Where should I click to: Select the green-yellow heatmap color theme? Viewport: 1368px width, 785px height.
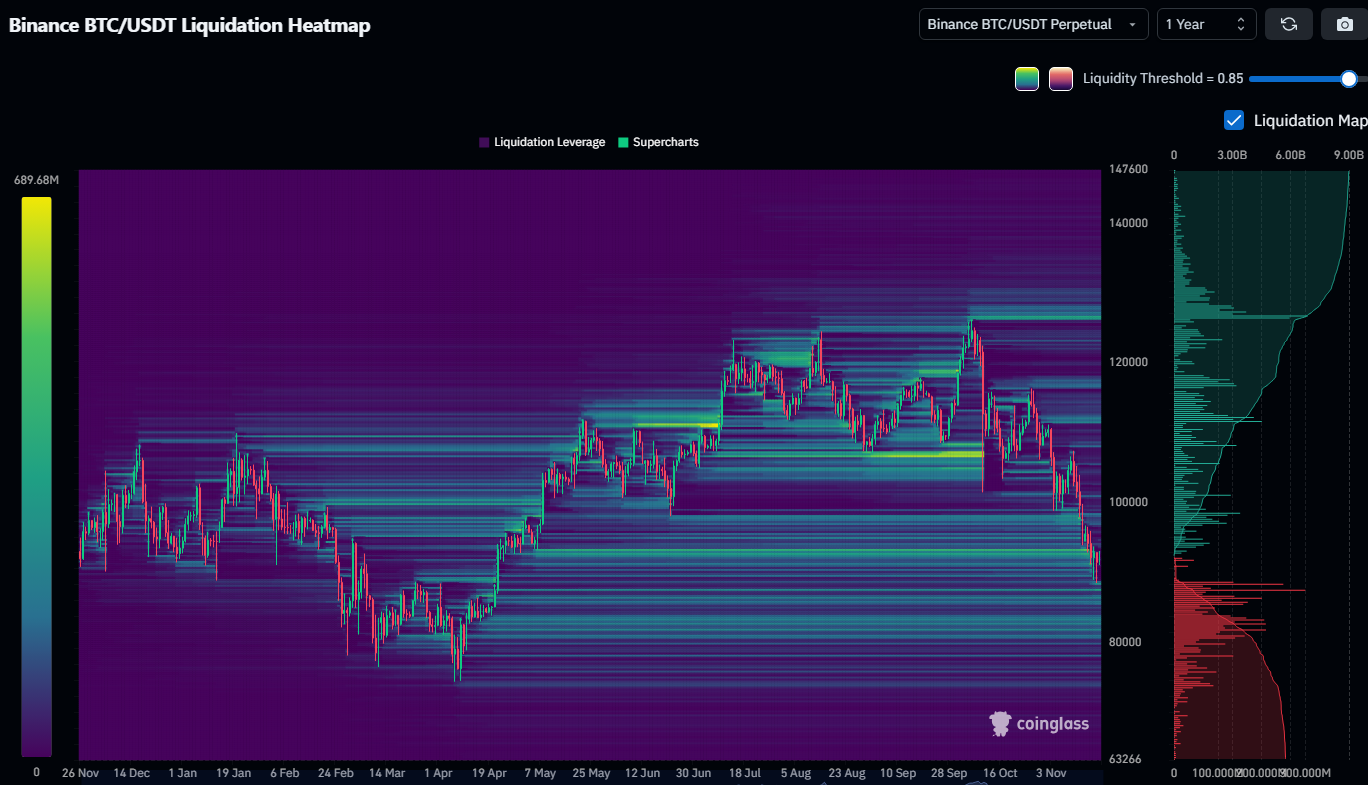click(x=1027, y=79)
